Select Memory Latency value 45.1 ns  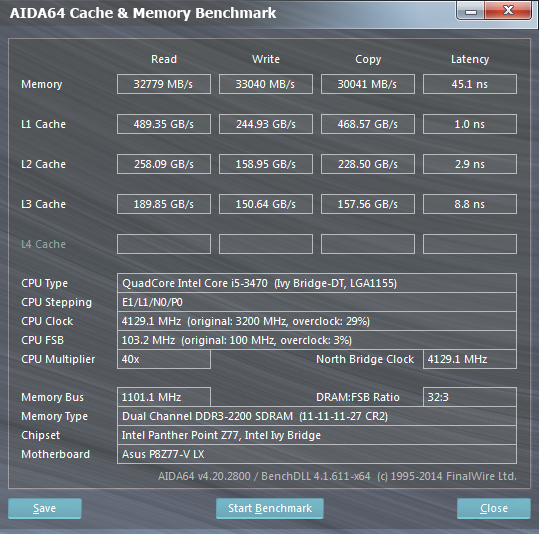(470, 84)
